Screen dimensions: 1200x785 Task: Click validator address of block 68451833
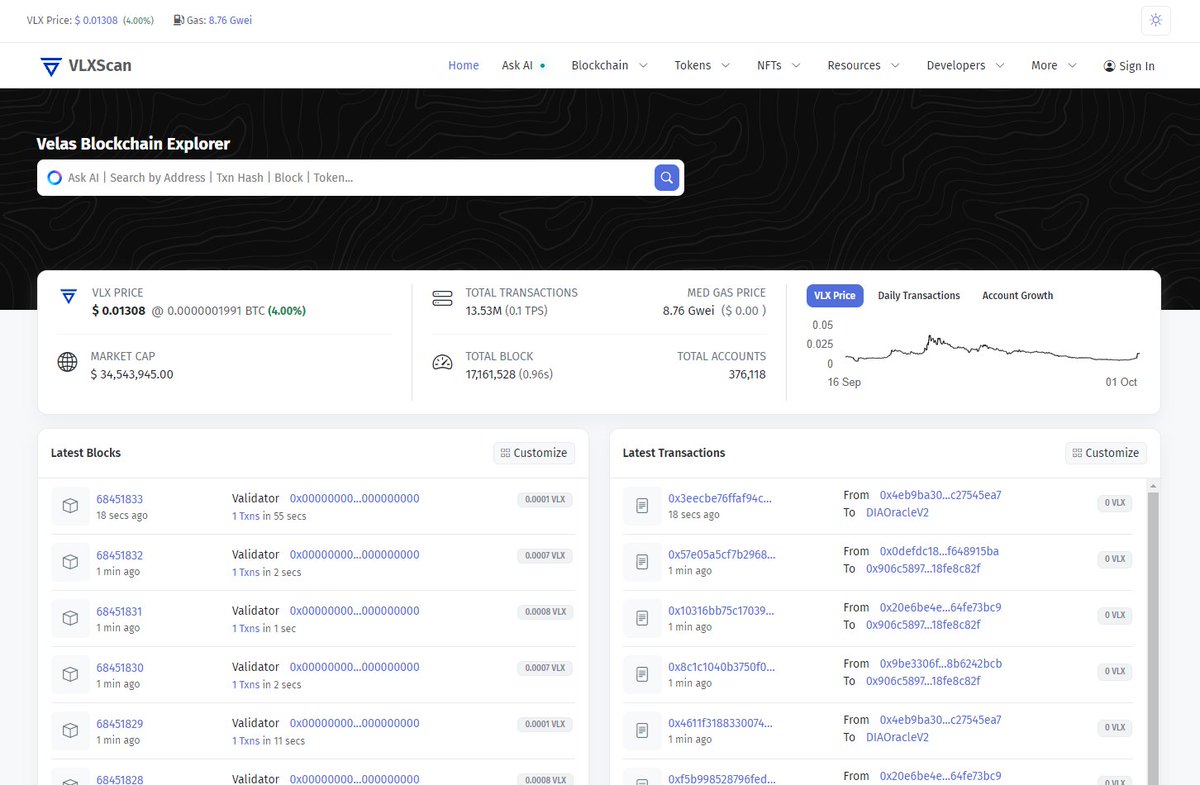pyautogui.click(x=354, y=498)
